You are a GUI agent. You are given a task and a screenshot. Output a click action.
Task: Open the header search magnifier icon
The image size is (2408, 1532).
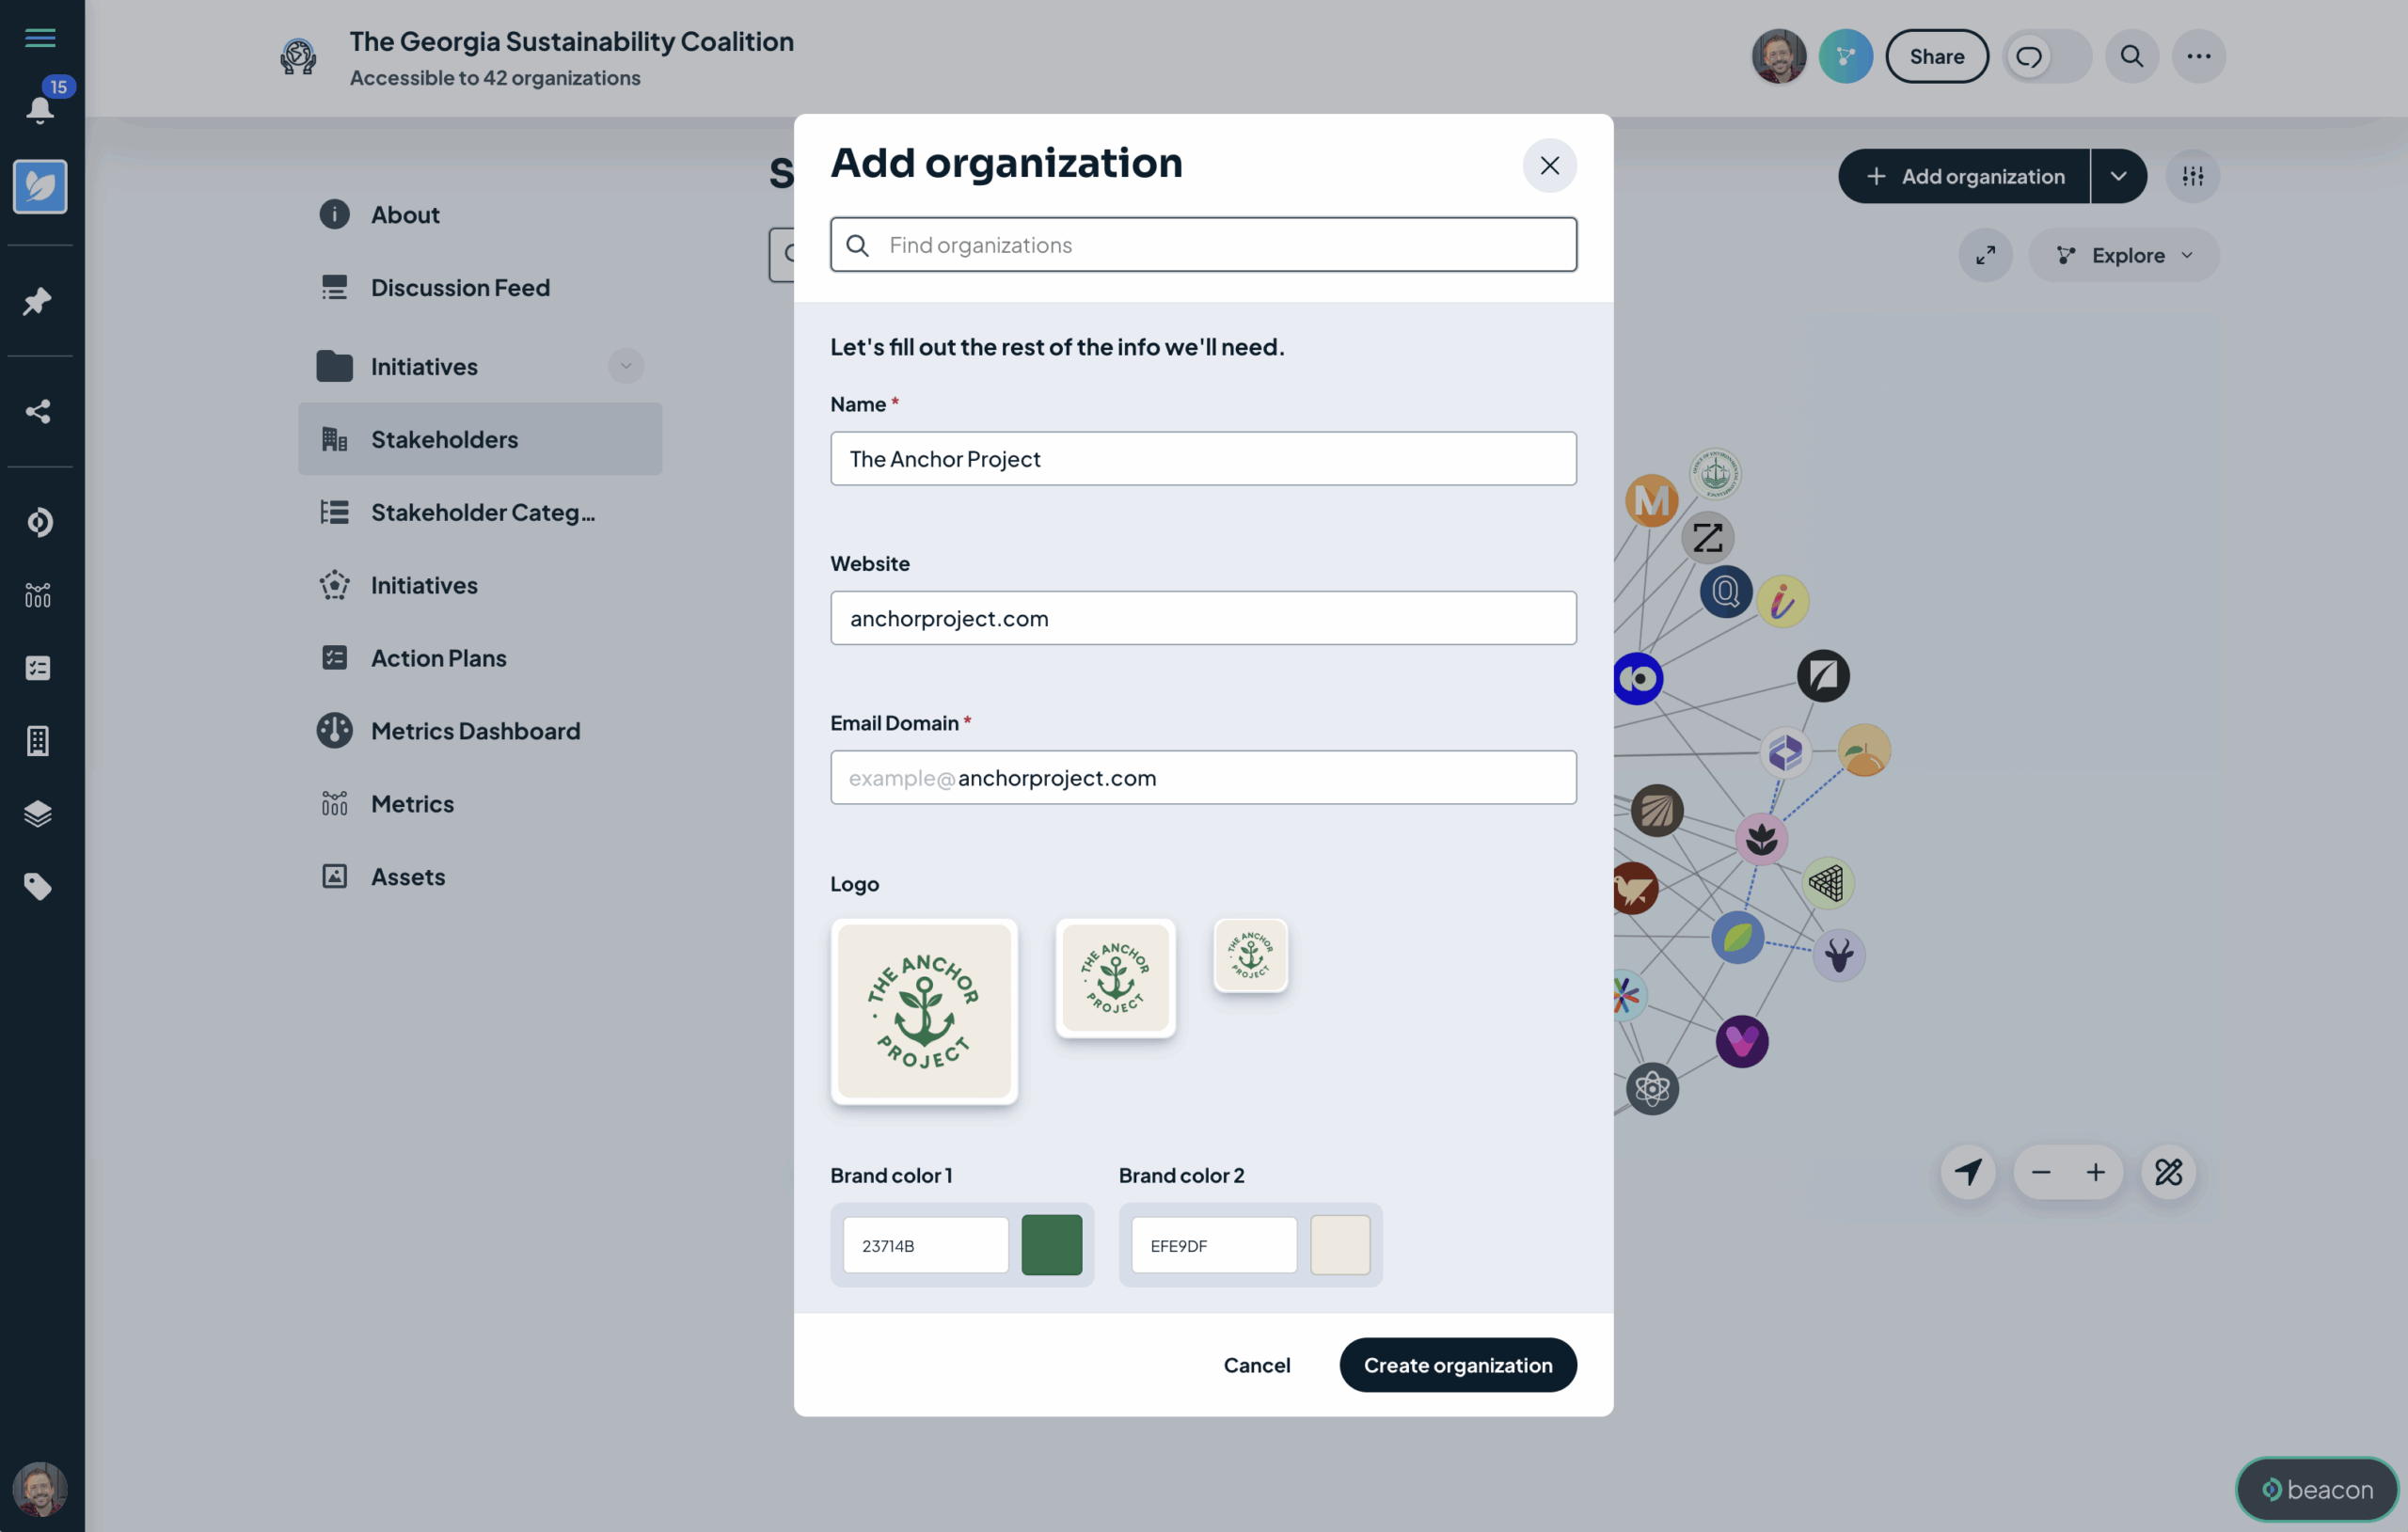2131,56
